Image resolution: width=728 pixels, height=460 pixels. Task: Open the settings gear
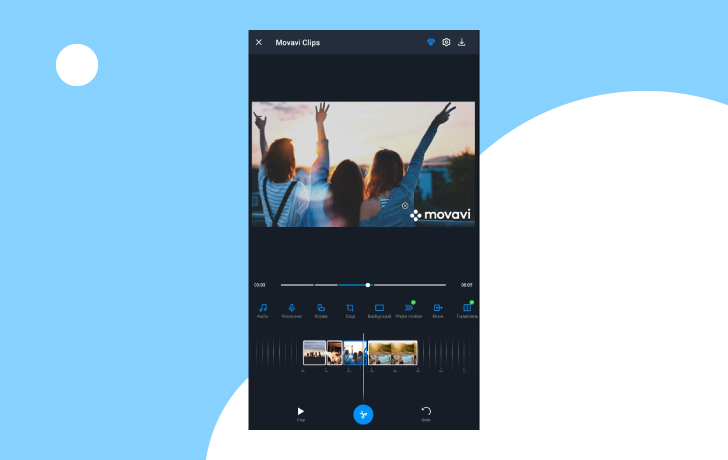[x=446, y=42]
